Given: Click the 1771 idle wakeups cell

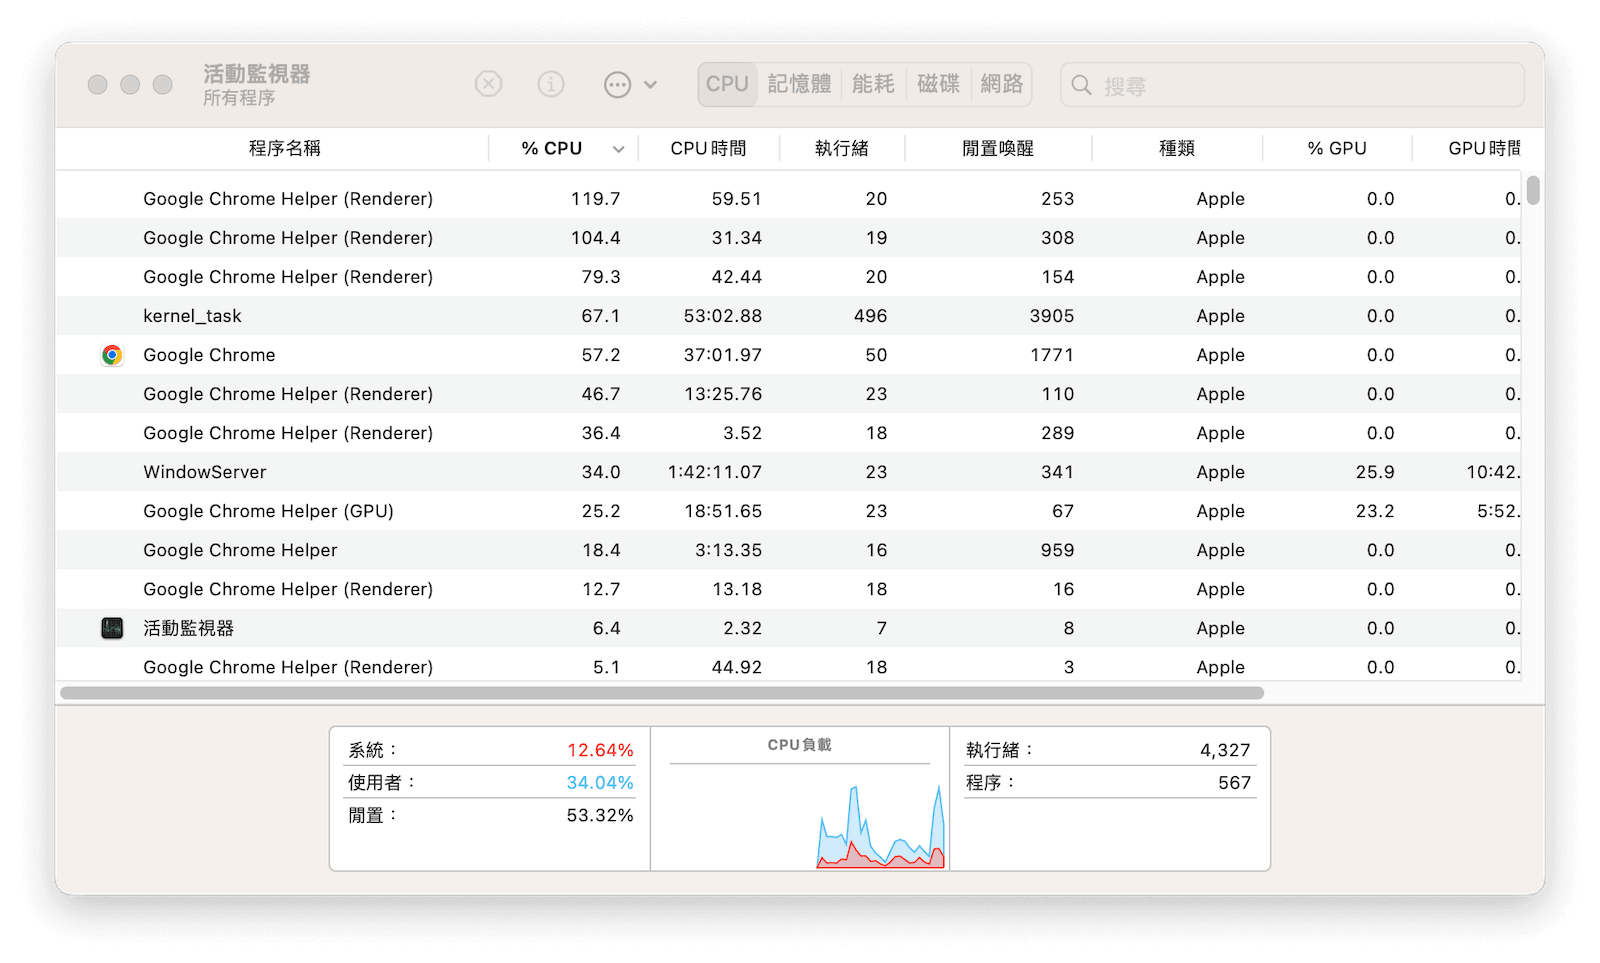Looking at the screenshot, I should pyautogui.click(x=1052, y=355).
